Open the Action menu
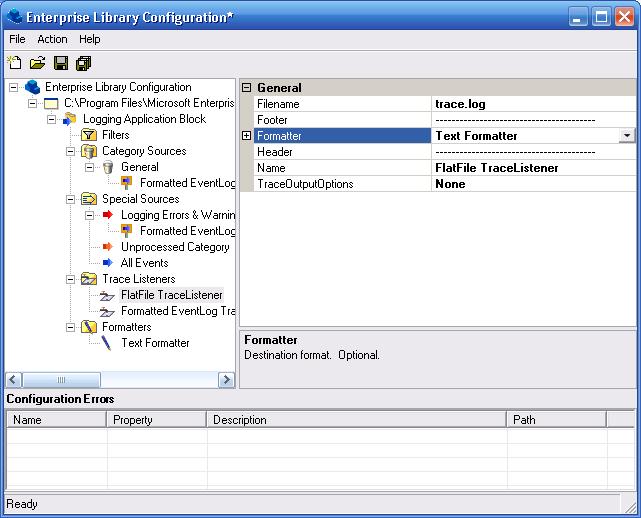This screenshot has width=641, height=518. [52, 39]
